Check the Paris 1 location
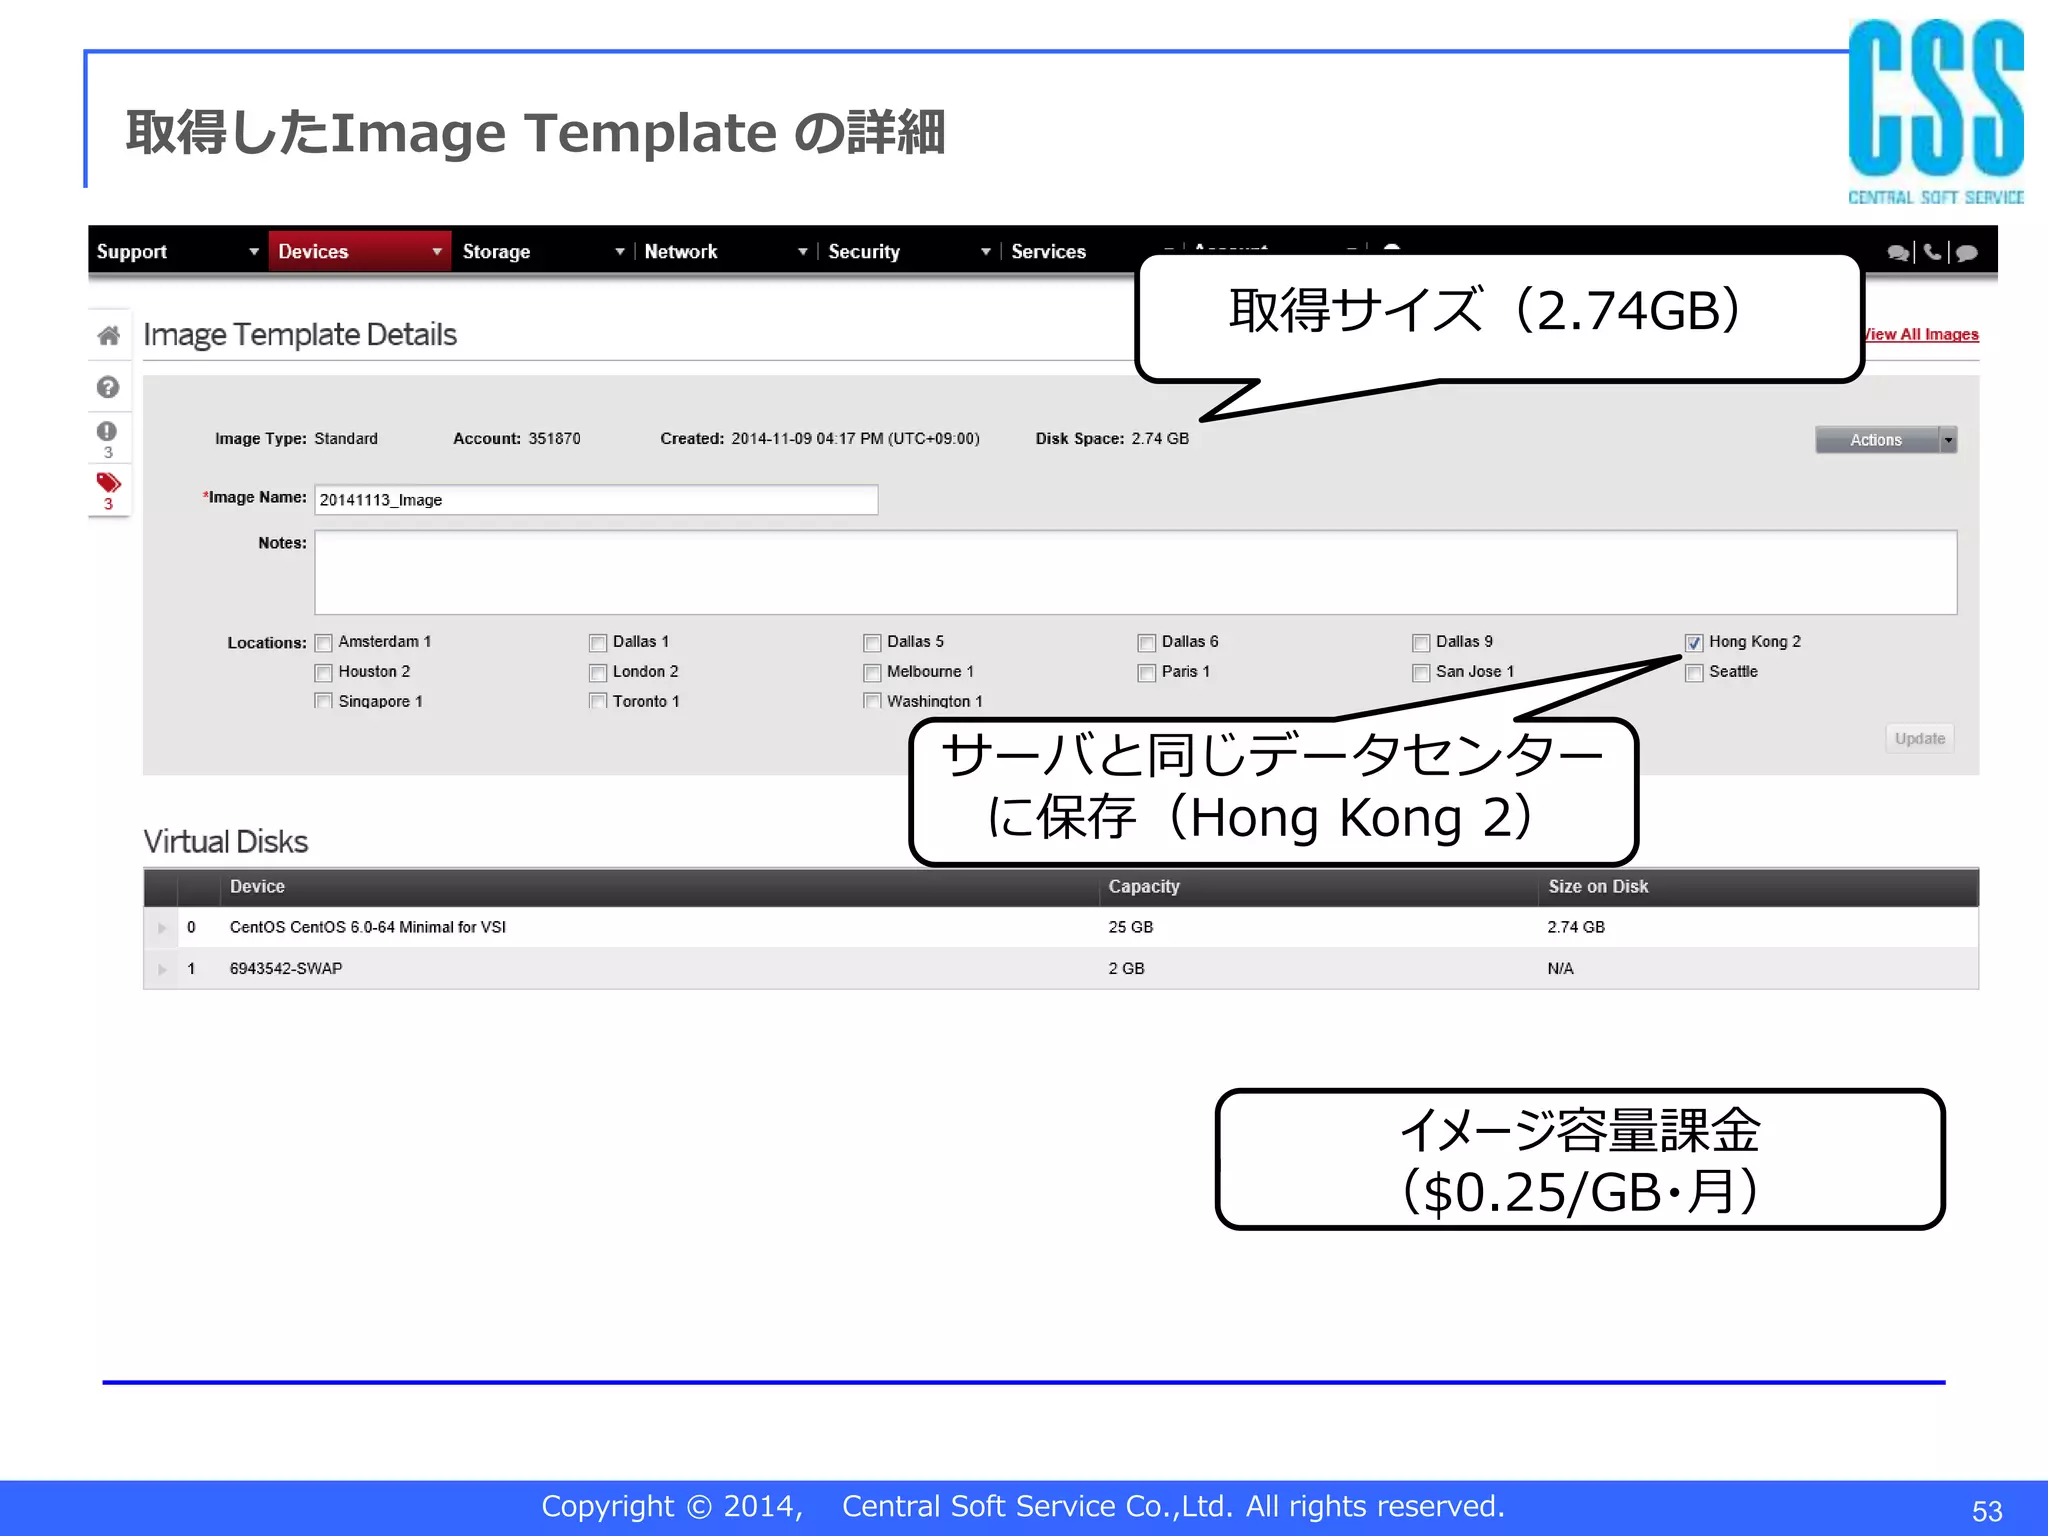 (x=1147, y=673)
